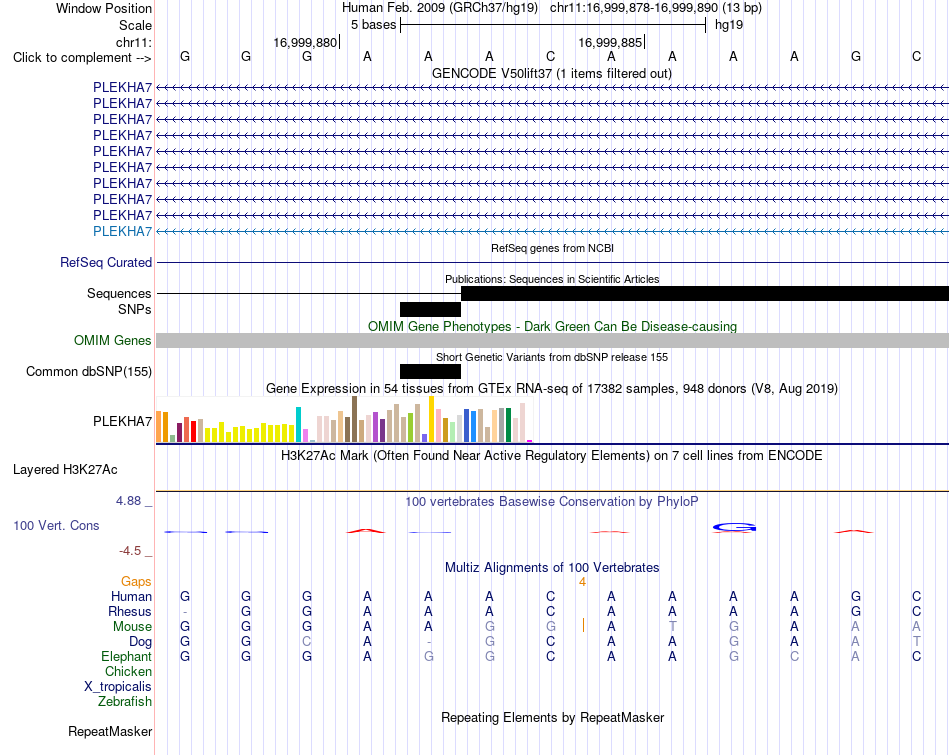Open the GENCODE V50lift37 track title
The image size is (950, 755).
tap(551, 73)
